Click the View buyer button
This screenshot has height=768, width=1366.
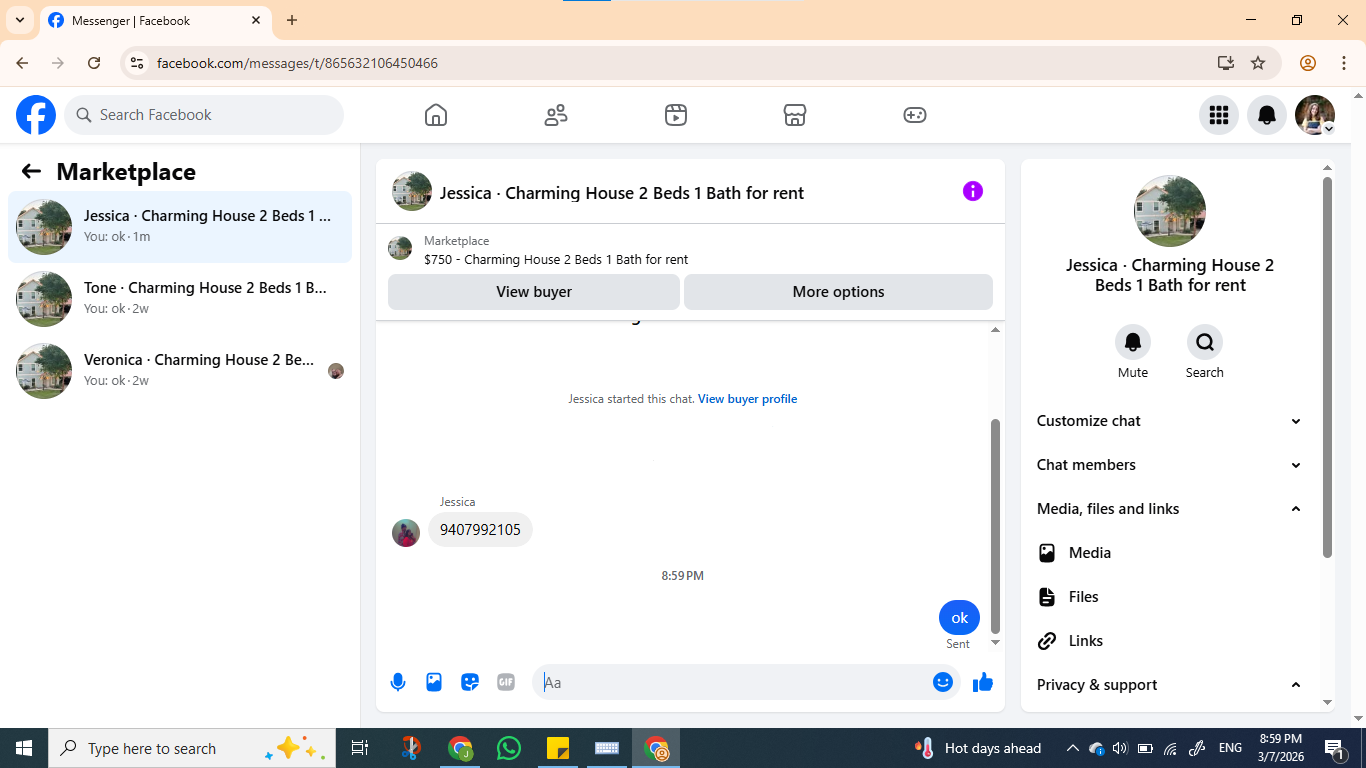click(x=534, y=292)
